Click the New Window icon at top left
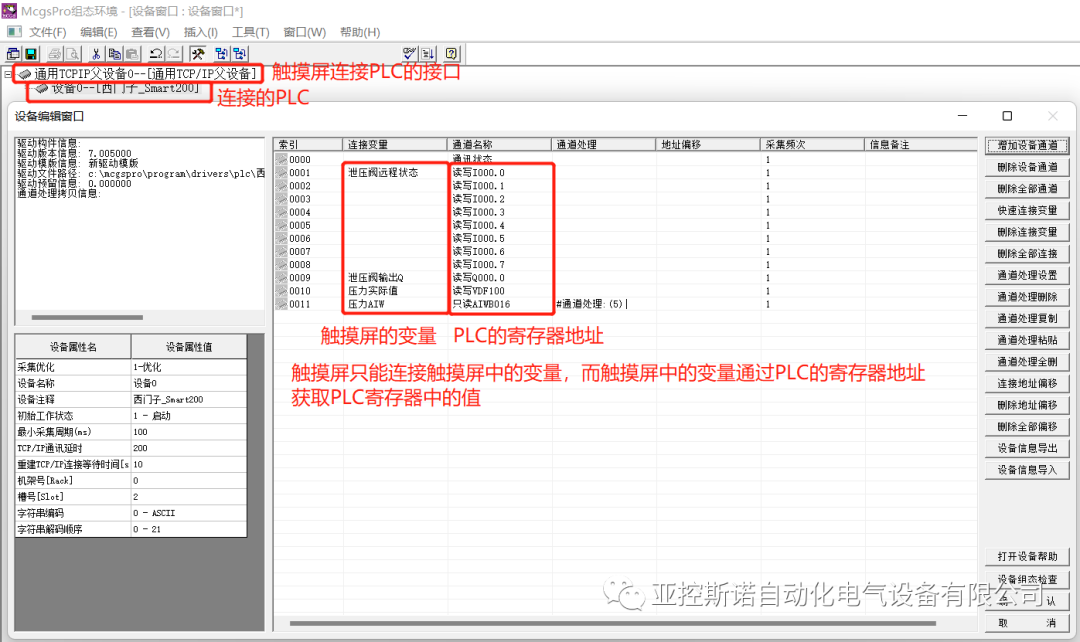Viewport: 1080px width, 642px height. (x=14, y=54)
